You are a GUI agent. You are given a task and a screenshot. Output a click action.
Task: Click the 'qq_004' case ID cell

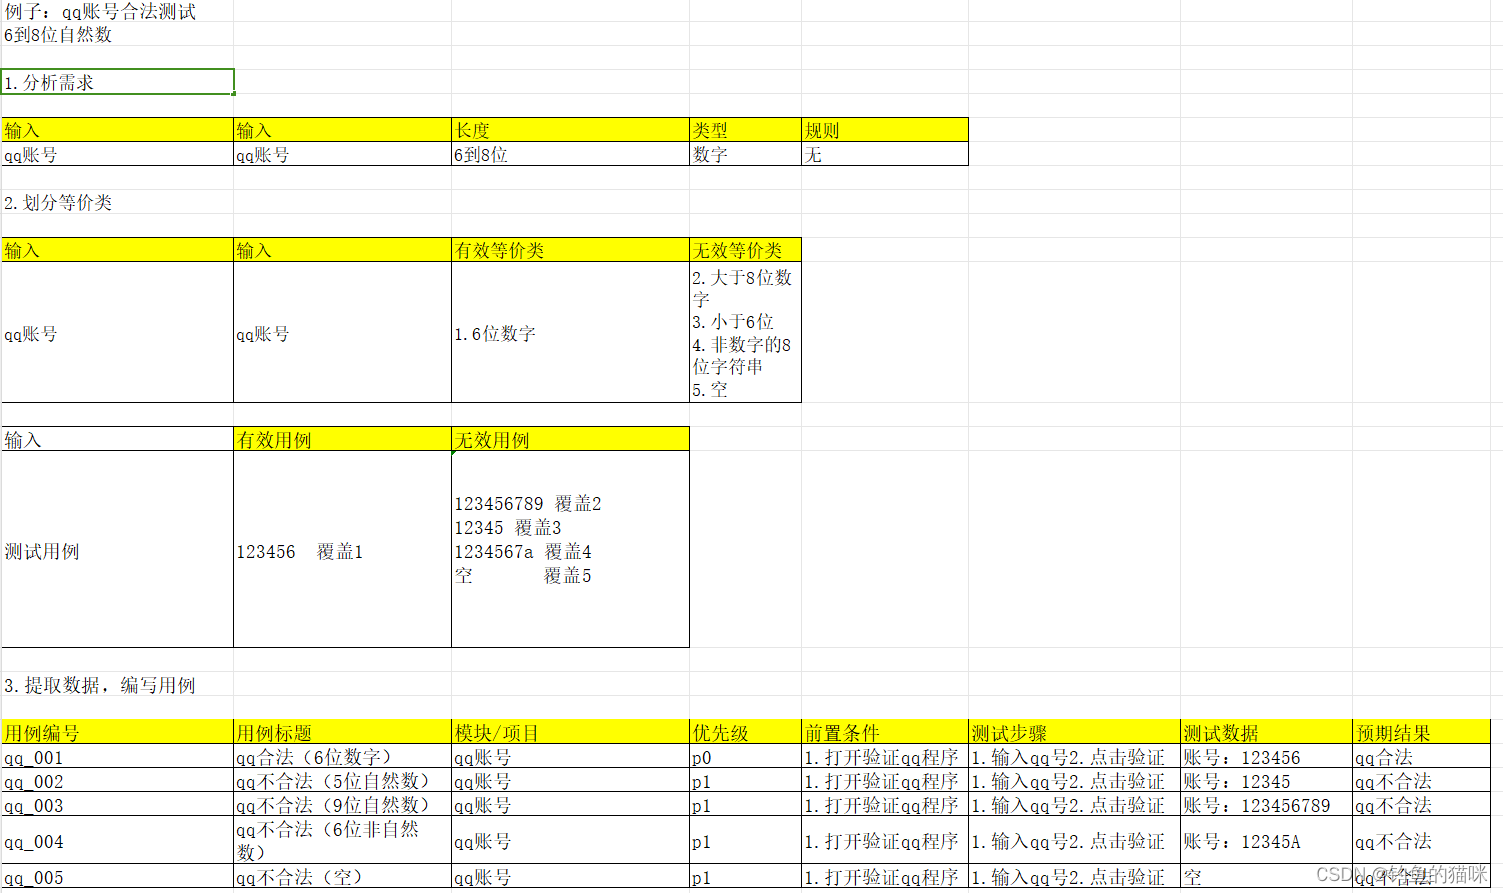[117, 841]
